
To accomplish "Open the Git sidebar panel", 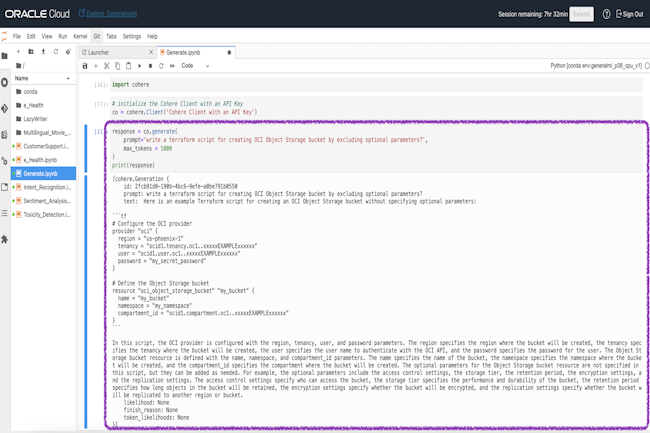I will coord(5,109).
